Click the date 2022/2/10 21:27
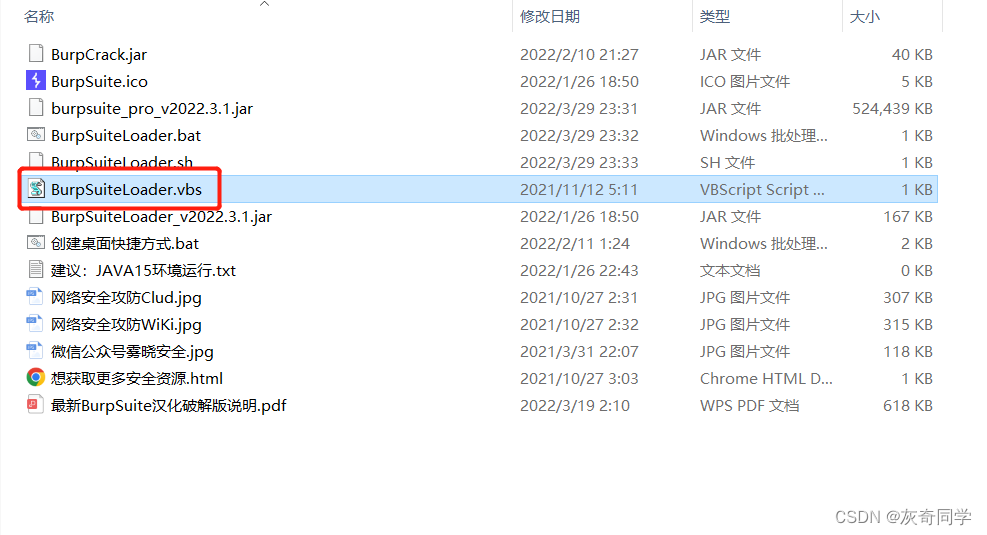 (x=579, y=55)
